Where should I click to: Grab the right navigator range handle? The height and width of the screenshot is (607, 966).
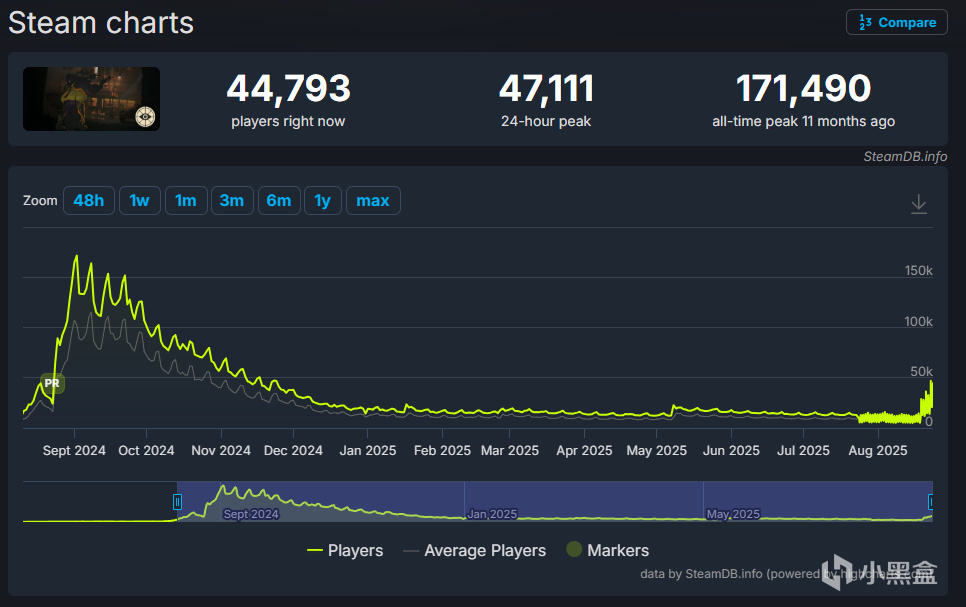pos(931,502)
